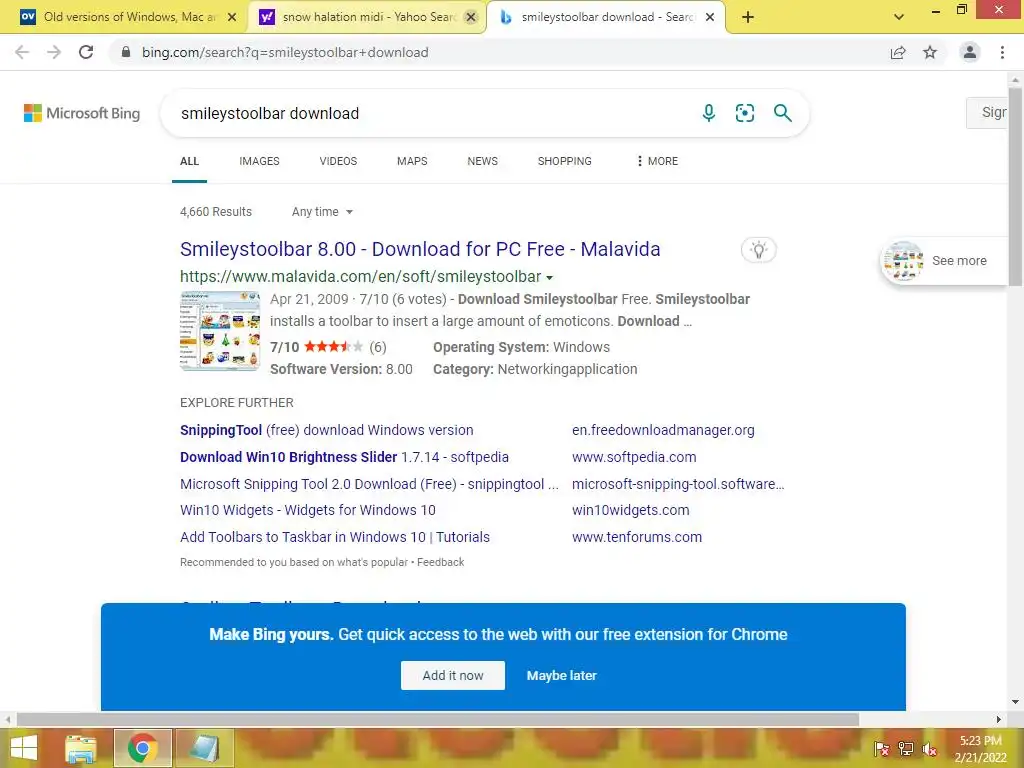Click www.softpedia.com link
This screenshot has height=768, width=1024.
pos(634,457)
